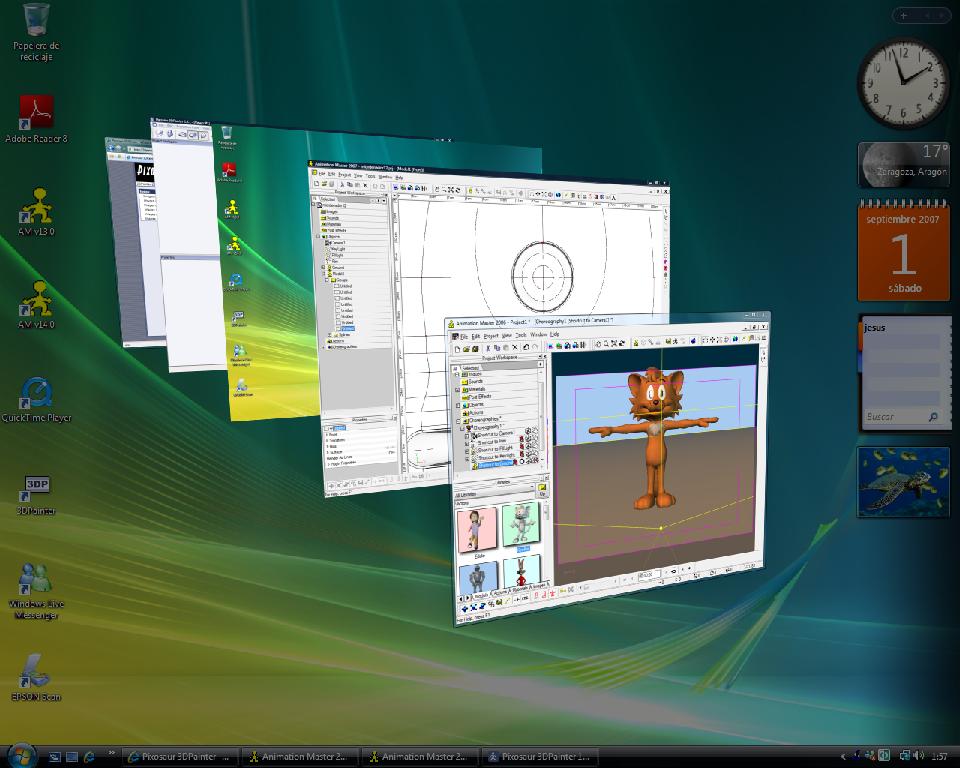Image resolution: width=960 pixels, height=768 pixels.
Task: Click Undo arrow icon in Animation Master 2006 toolbar
Action: tap(526, 347)
